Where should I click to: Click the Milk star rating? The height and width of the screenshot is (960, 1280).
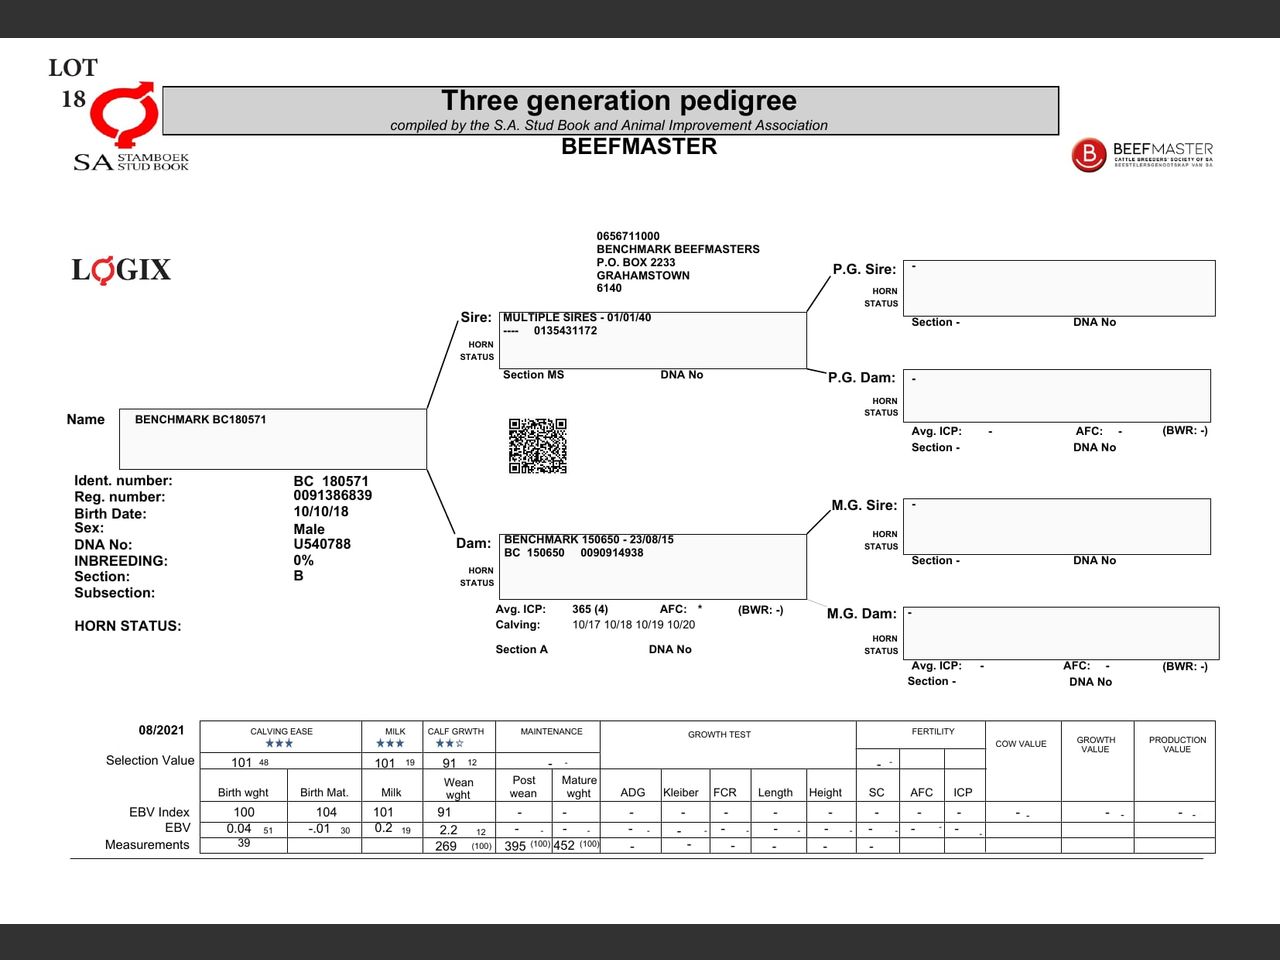click(390, 744)
